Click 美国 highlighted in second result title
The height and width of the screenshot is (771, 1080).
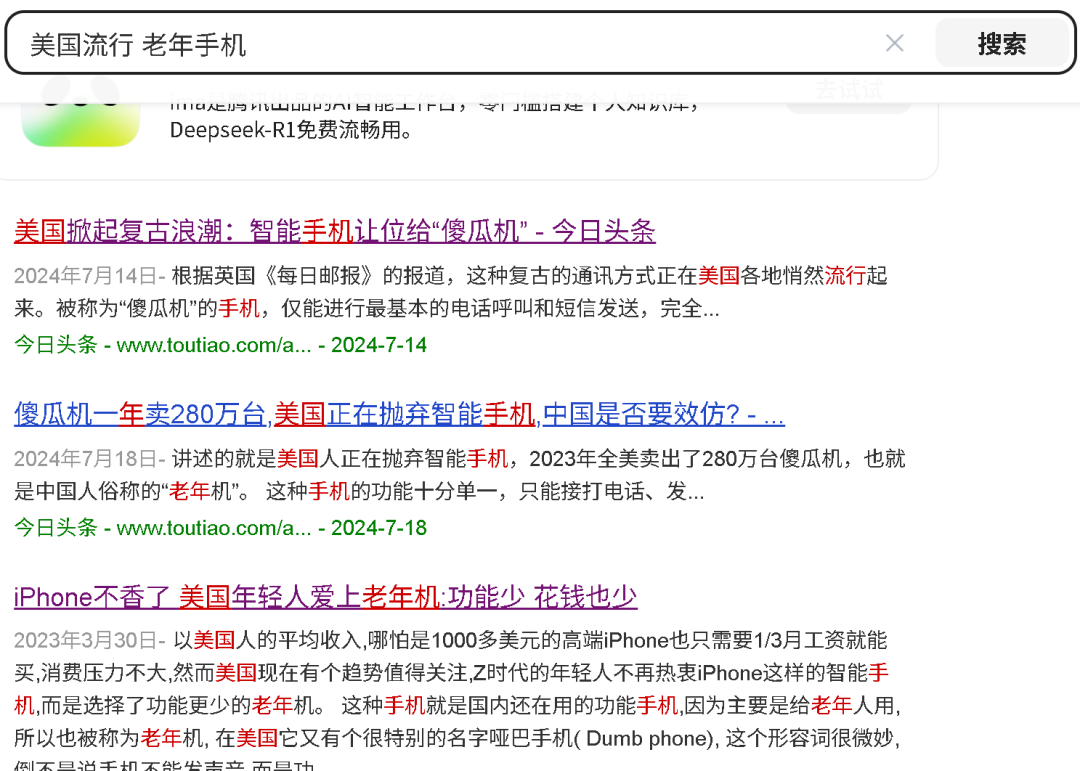click(300, 413)
